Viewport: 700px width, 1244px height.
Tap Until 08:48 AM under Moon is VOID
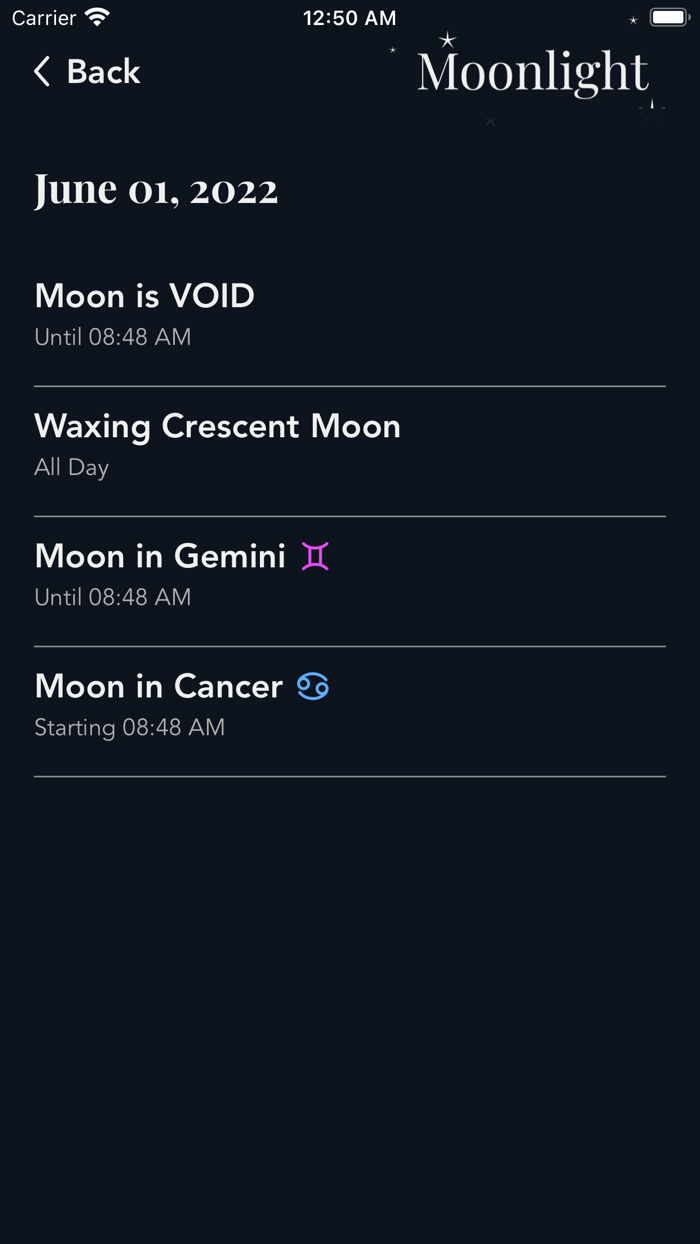[113, 337]
